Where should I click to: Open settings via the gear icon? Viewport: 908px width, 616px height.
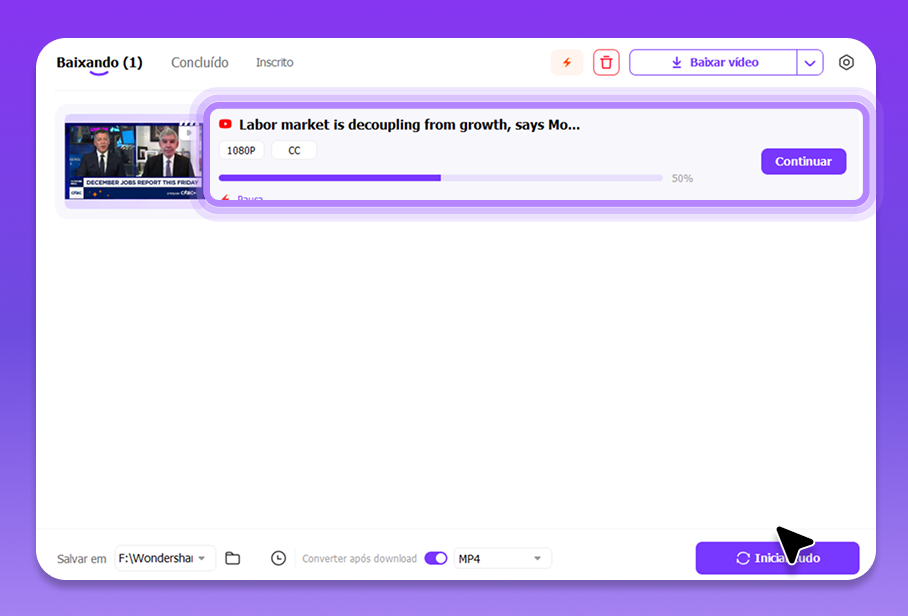coord(846,62)
